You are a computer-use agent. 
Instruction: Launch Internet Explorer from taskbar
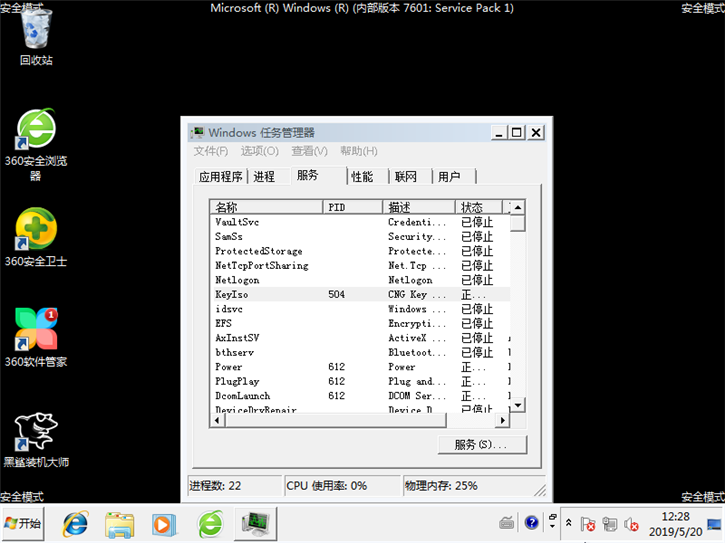point(75,524)
